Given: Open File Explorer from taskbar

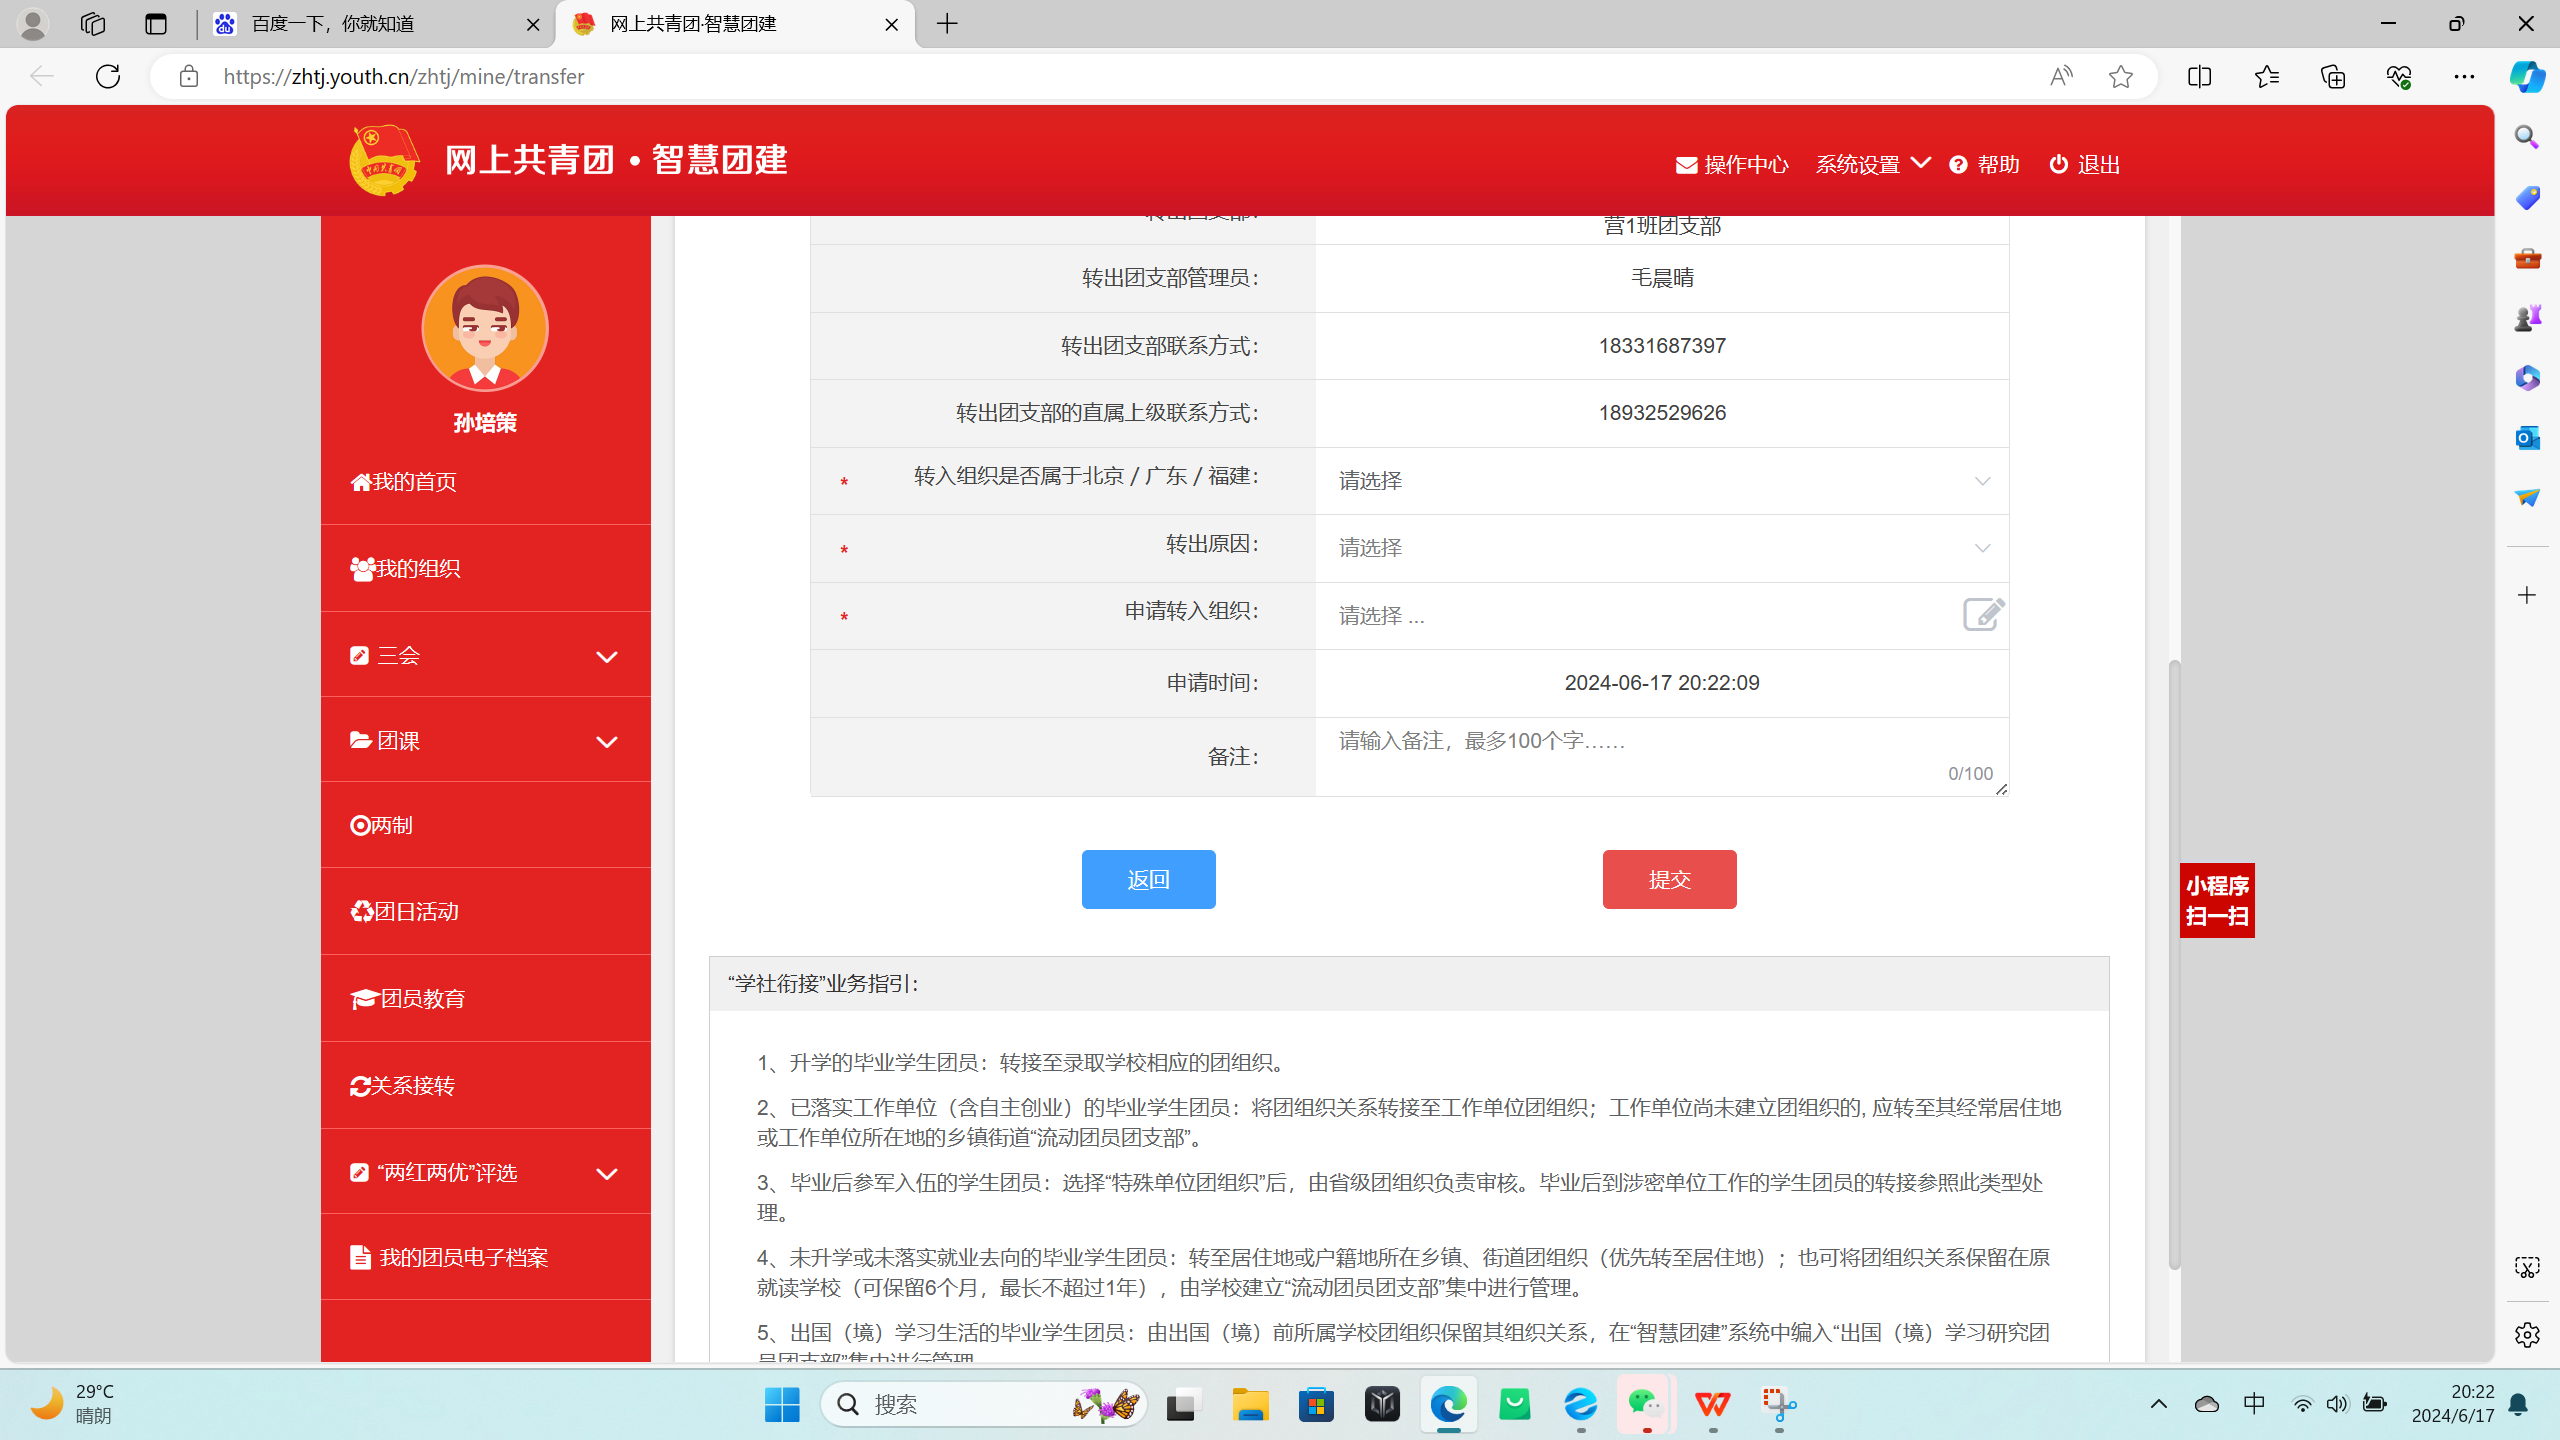Looking at the screenshot, I should pyautogui.click(x=1250, y=1404).
